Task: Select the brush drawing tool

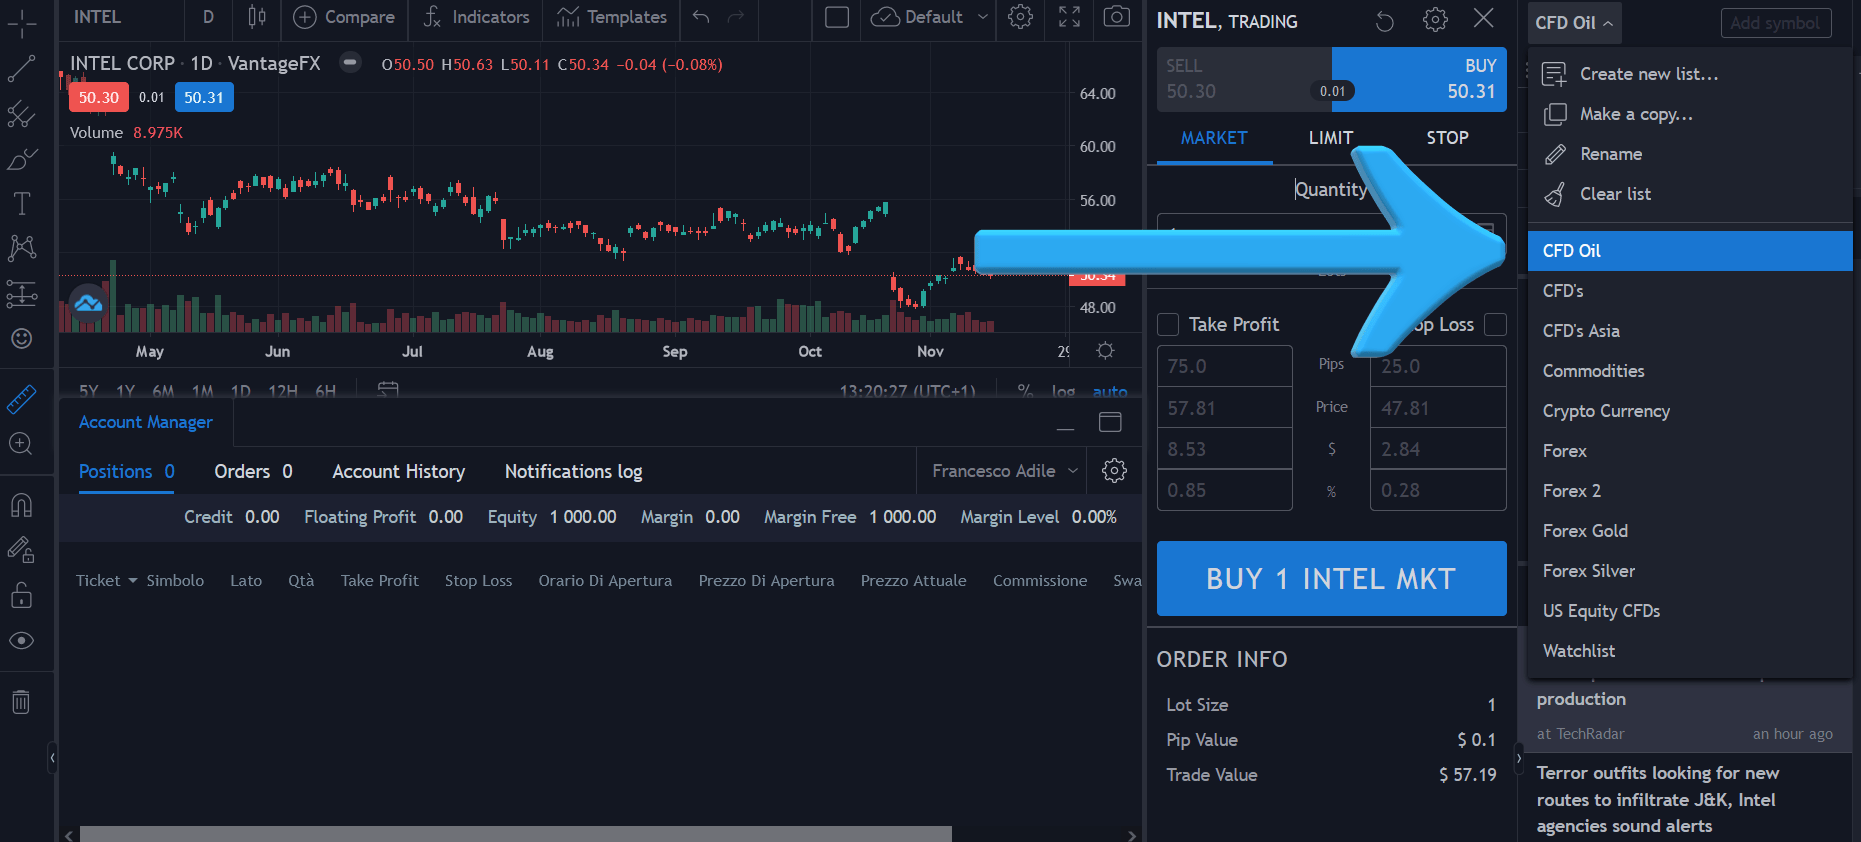Action: click(x=21, y=159)
